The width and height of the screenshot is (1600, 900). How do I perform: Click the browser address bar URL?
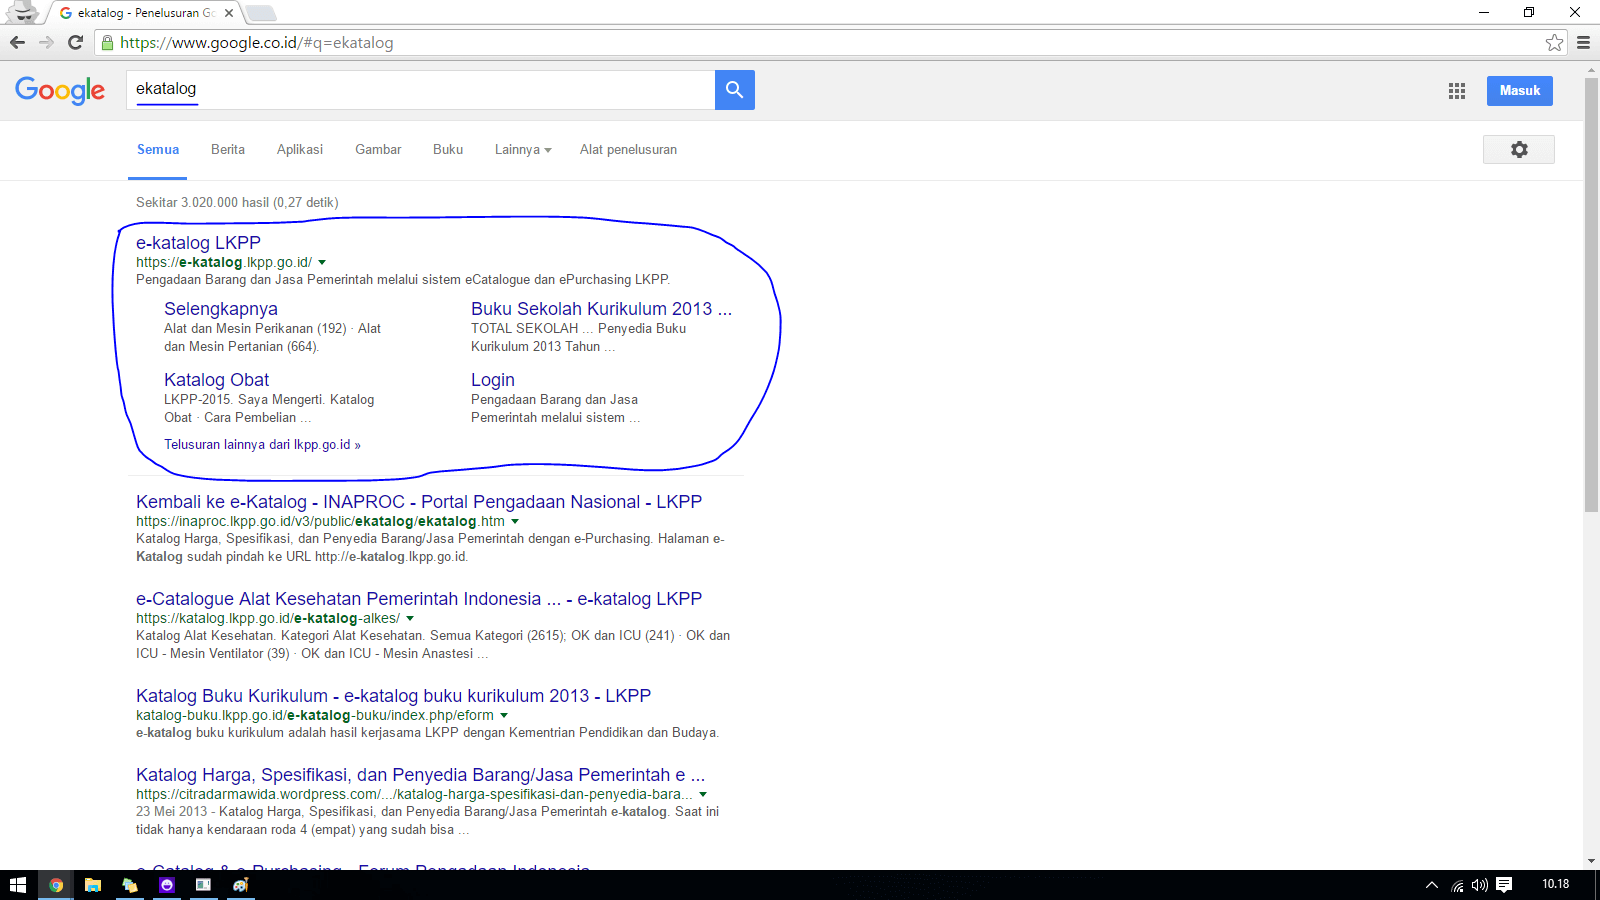[257, 43]
